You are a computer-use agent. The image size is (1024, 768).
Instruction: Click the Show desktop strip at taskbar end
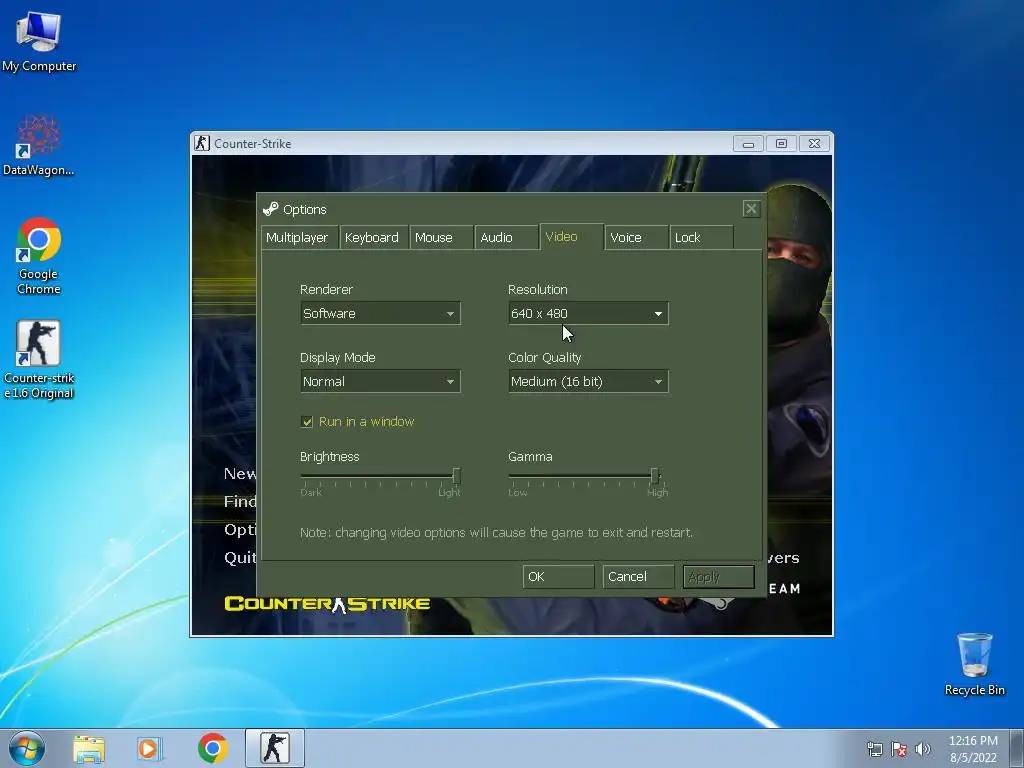point(1018,749)
